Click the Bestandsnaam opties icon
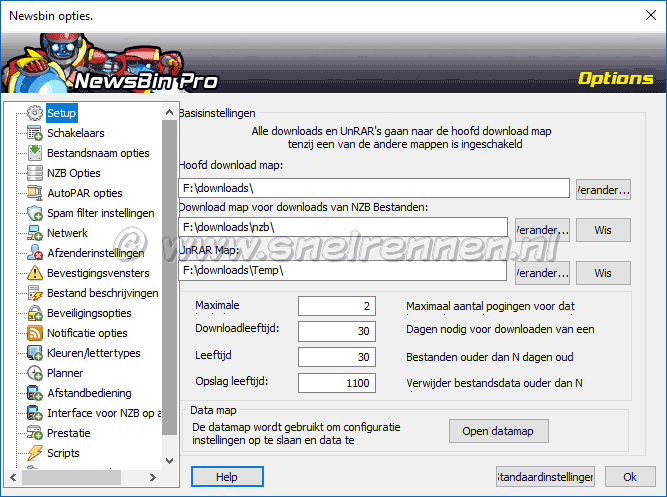667x497 pixels. tap(34, 153)
